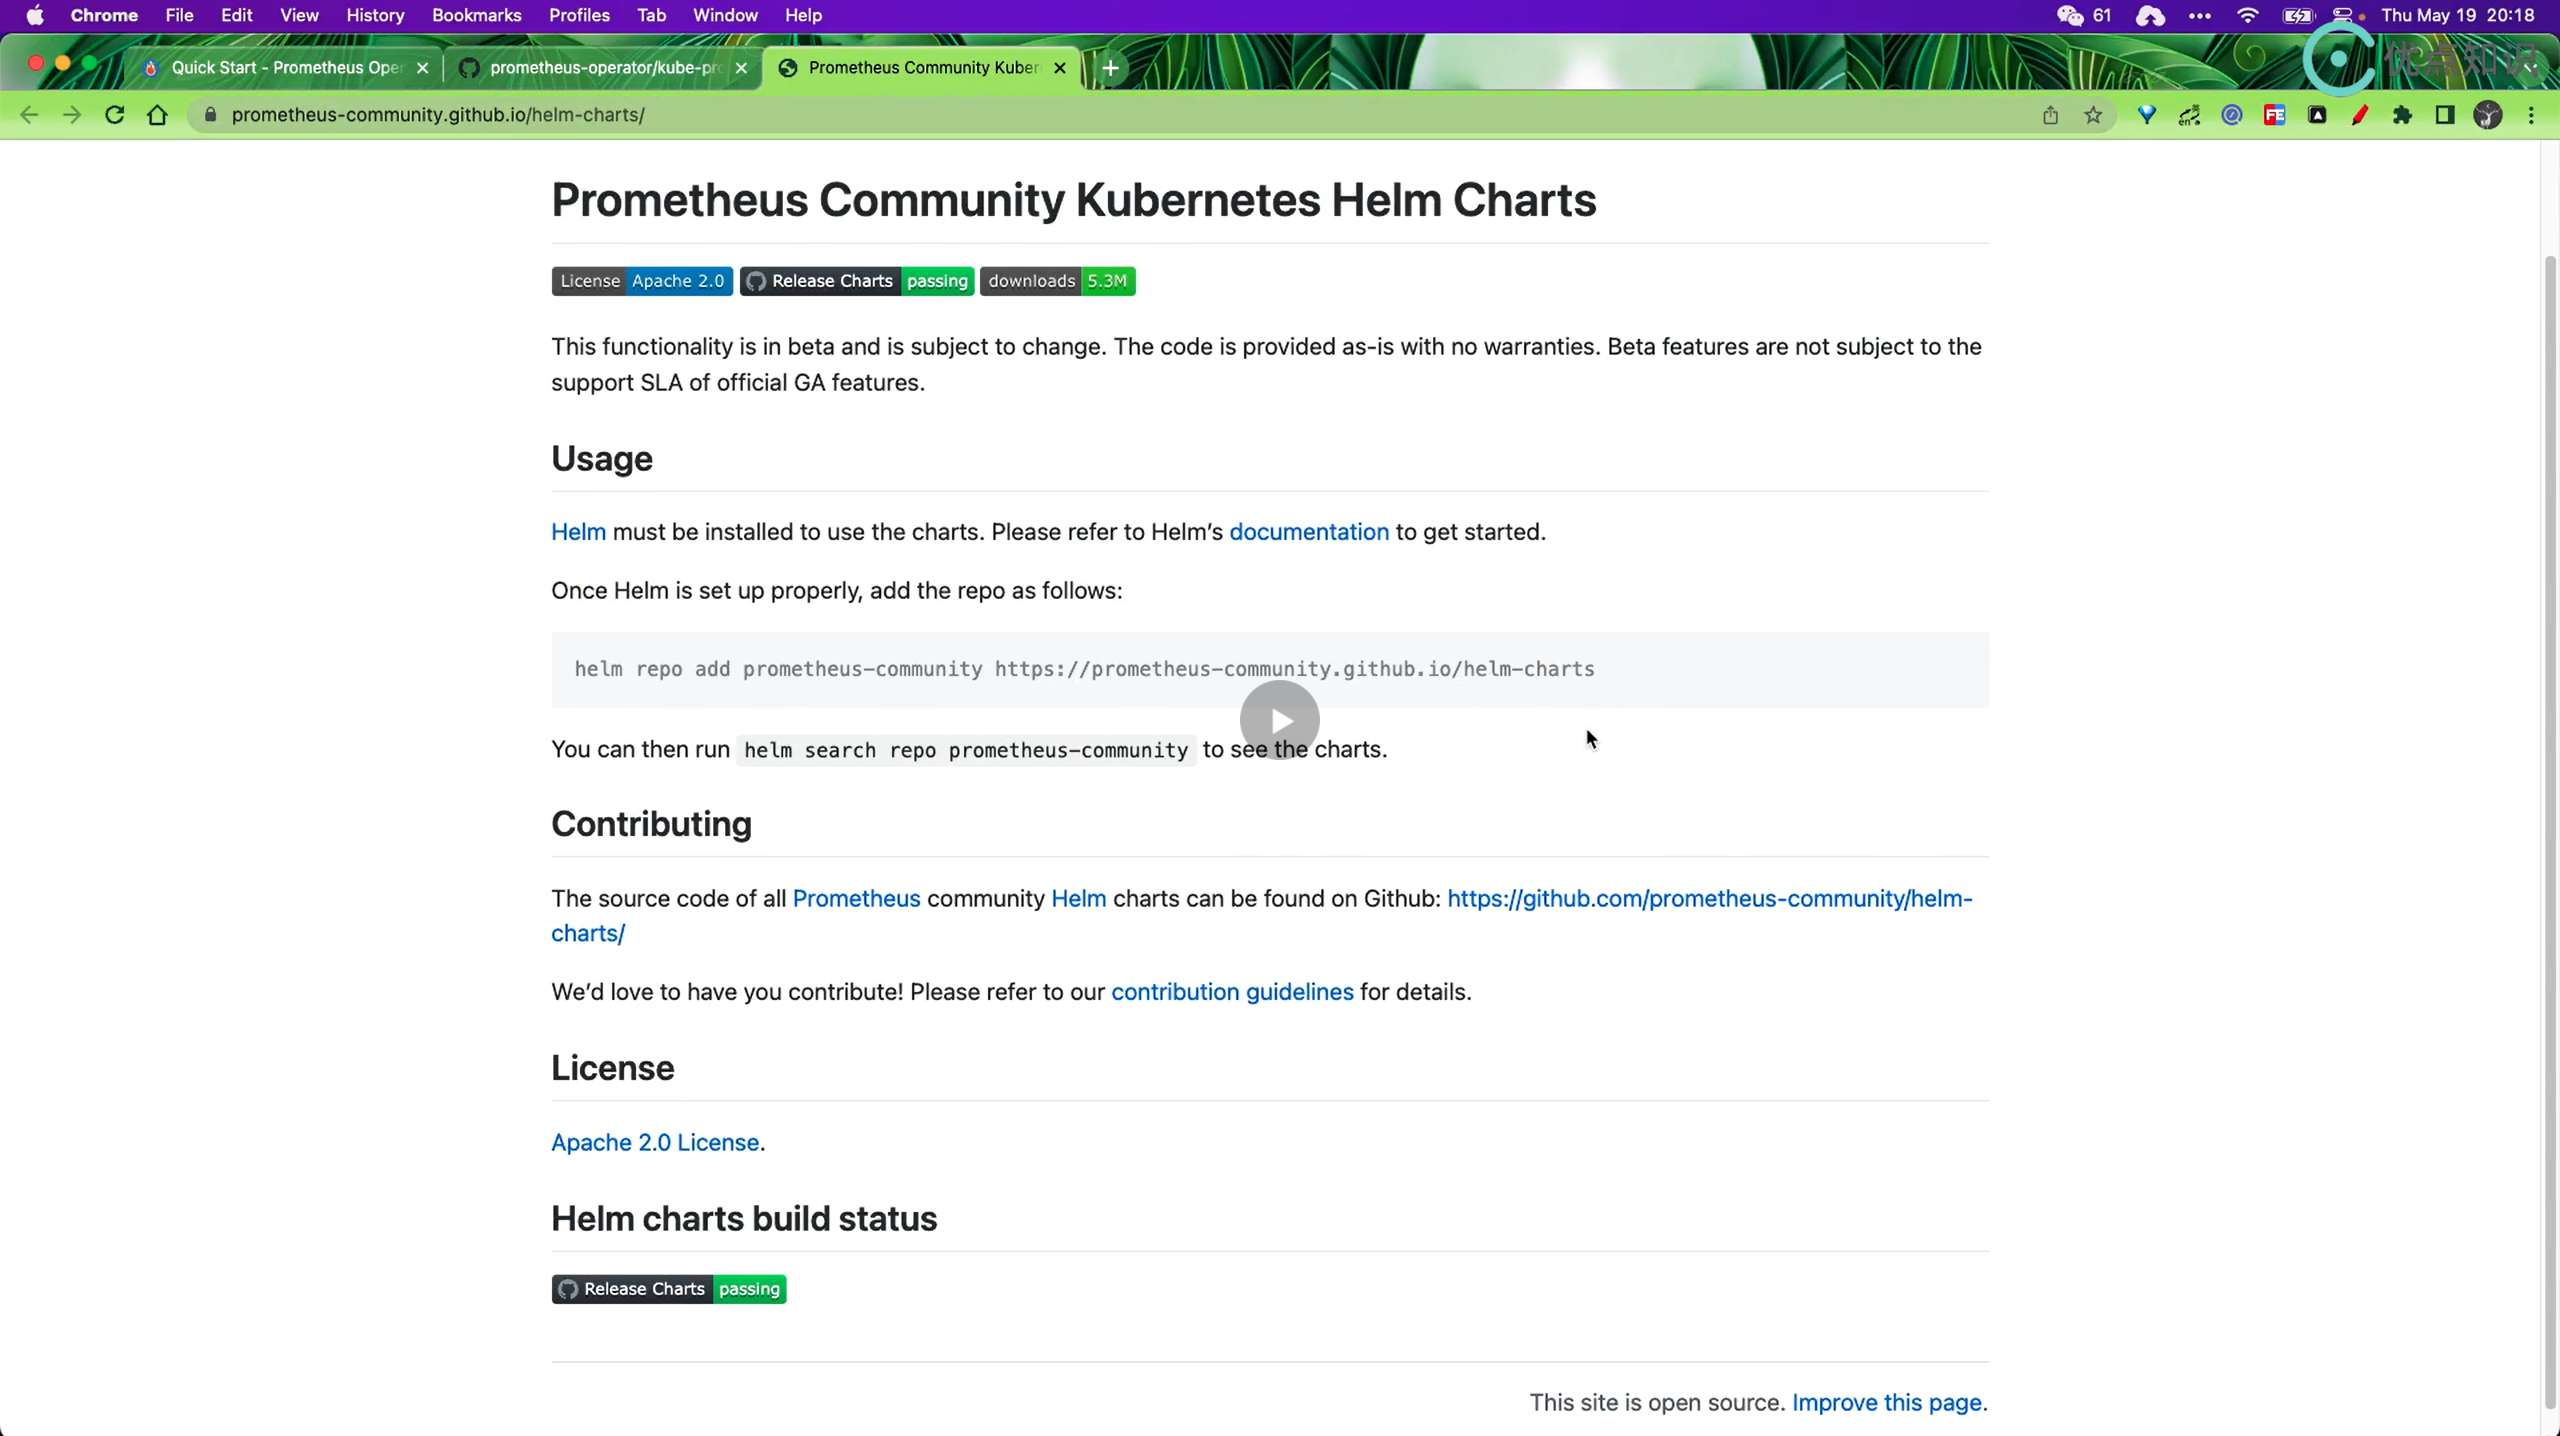Follow the Helm link under Usage

[x=578, y=532]
